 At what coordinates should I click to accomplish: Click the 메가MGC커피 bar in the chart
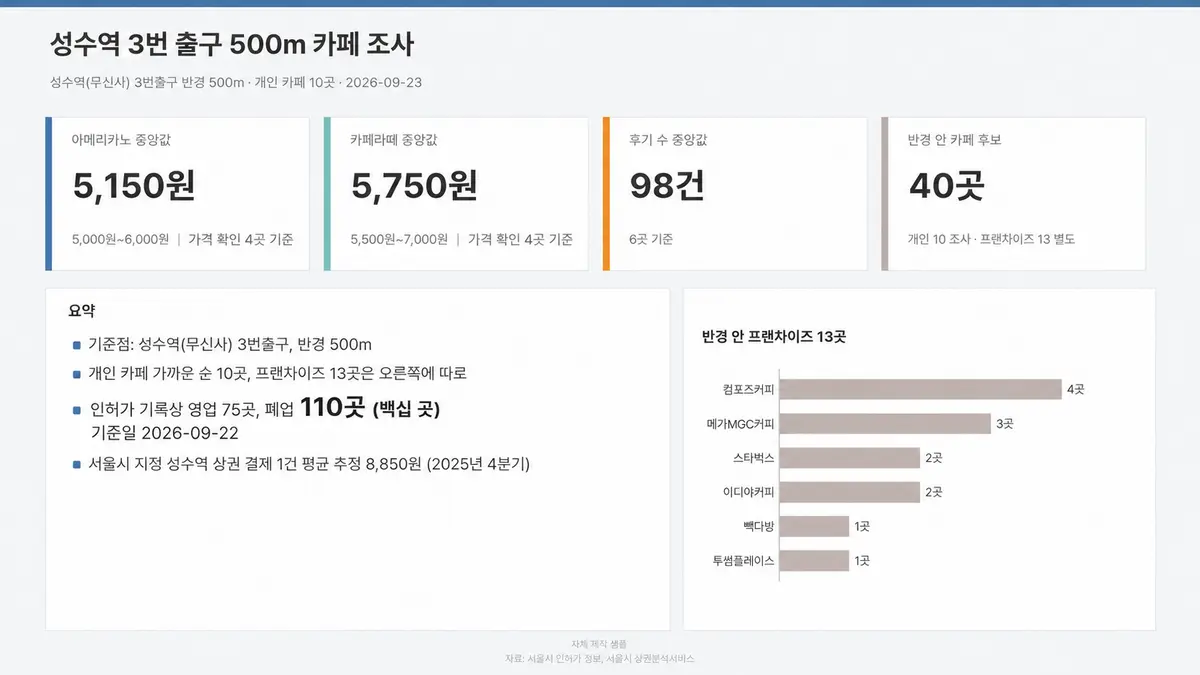pyautogui.click(x=885, y=424)
